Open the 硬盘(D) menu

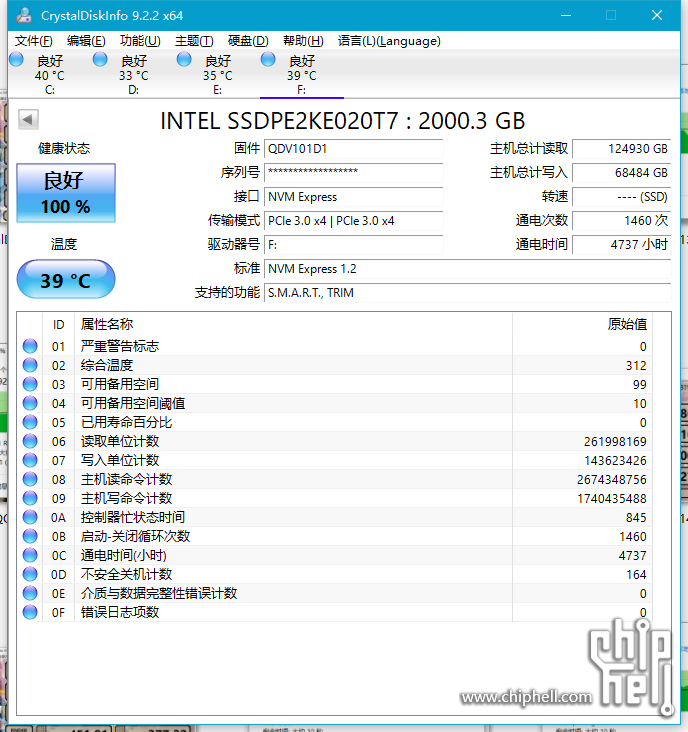coord(248,41)
